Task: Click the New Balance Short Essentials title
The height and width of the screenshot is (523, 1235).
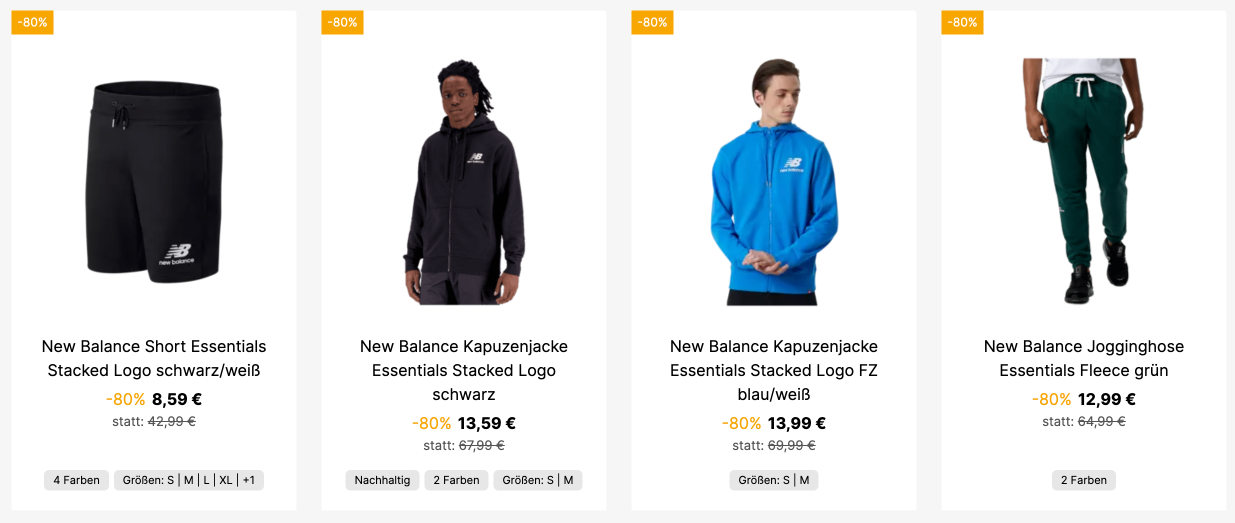Action: click(154, 358)
